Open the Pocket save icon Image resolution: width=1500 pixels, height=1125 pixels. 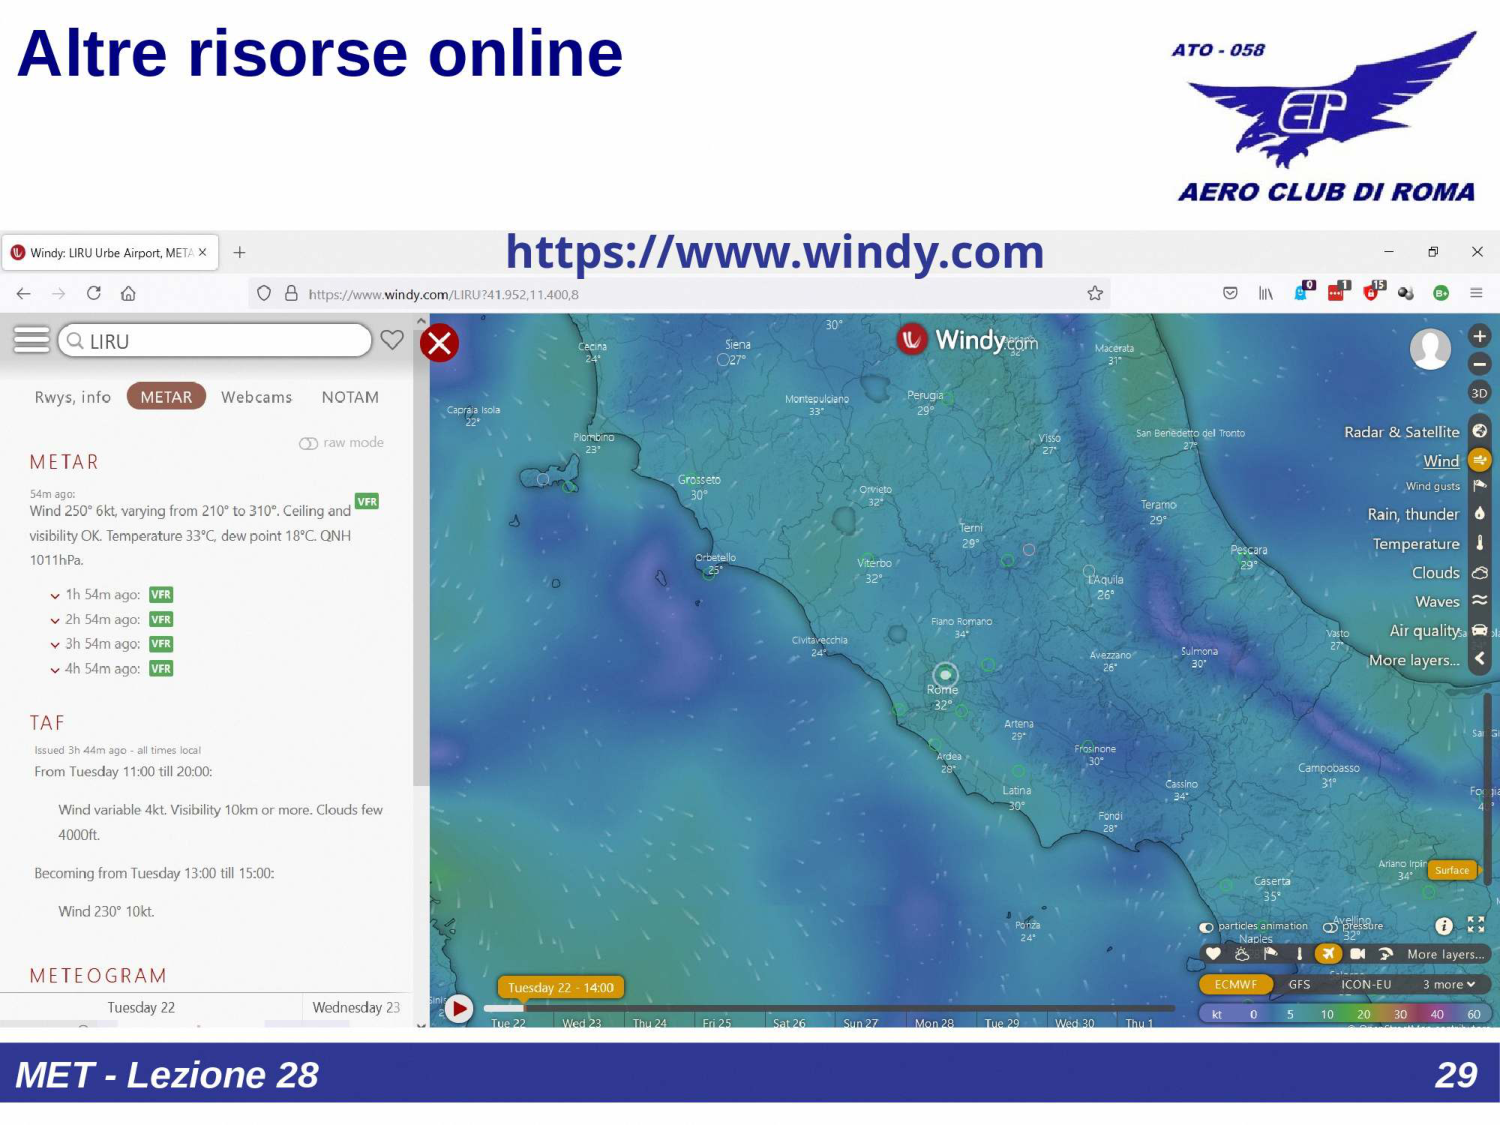coord(1231,293)
